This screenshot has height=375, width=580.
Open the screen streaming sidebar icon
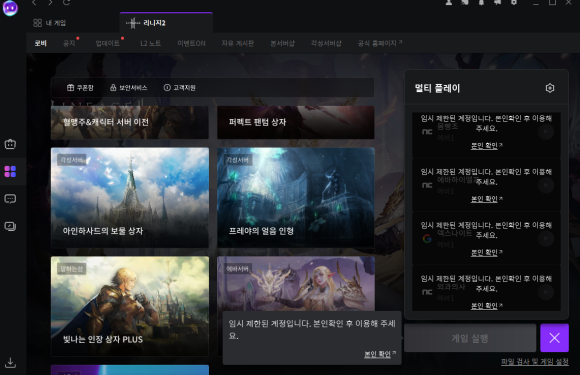coord(10,226)
